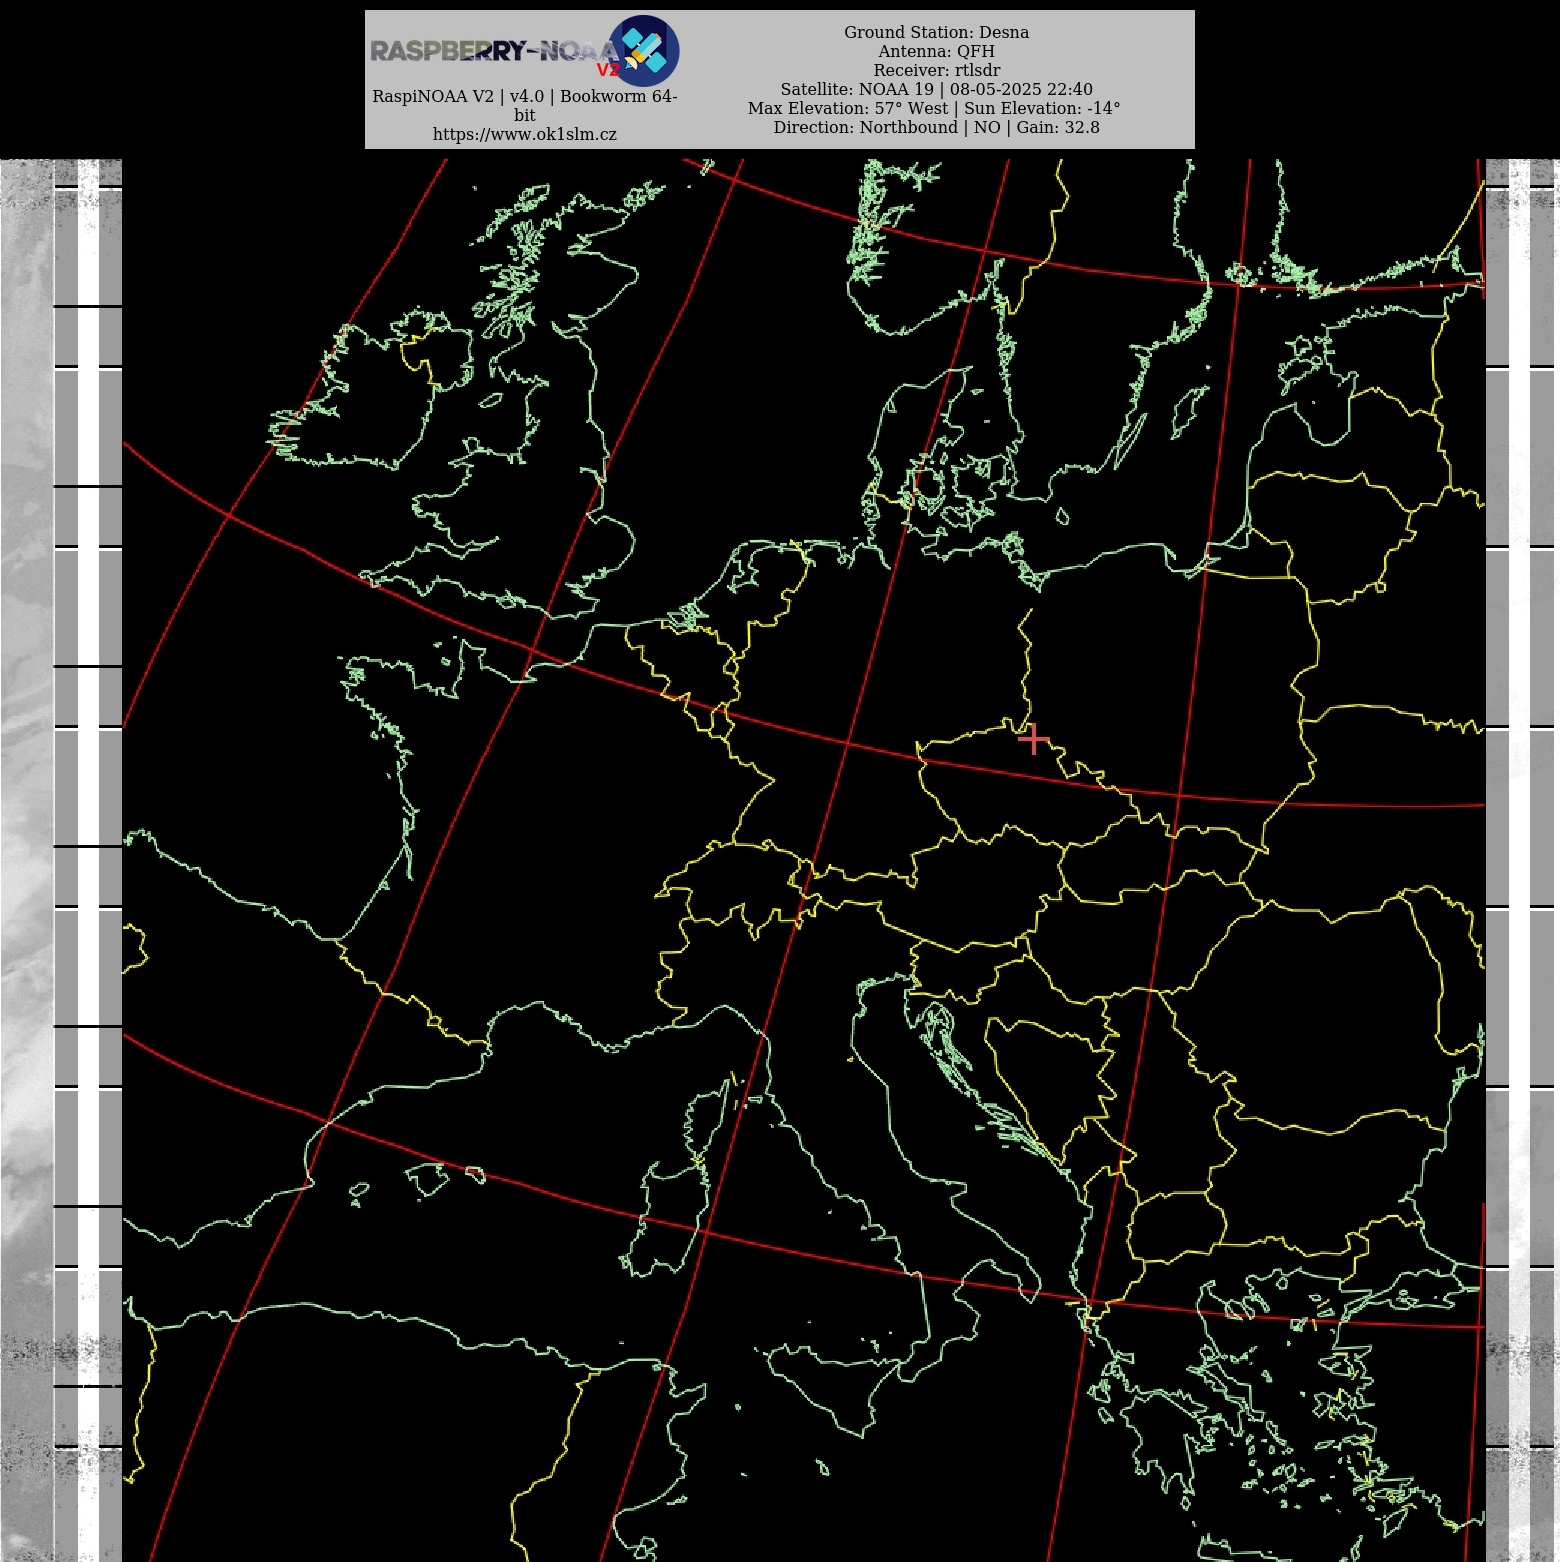Screen dimensions: 1560x1562
Task: Select 'RaspiNOAA V2 | v4.0 | Bookworm 64-bit' text
Action: [x=525, y=105]
